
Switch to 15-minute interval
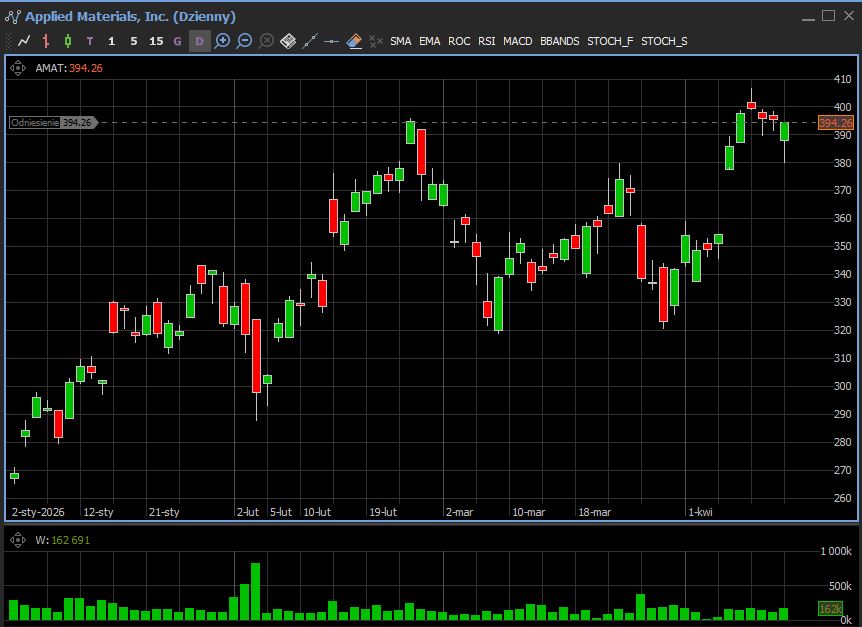point(156,41)
